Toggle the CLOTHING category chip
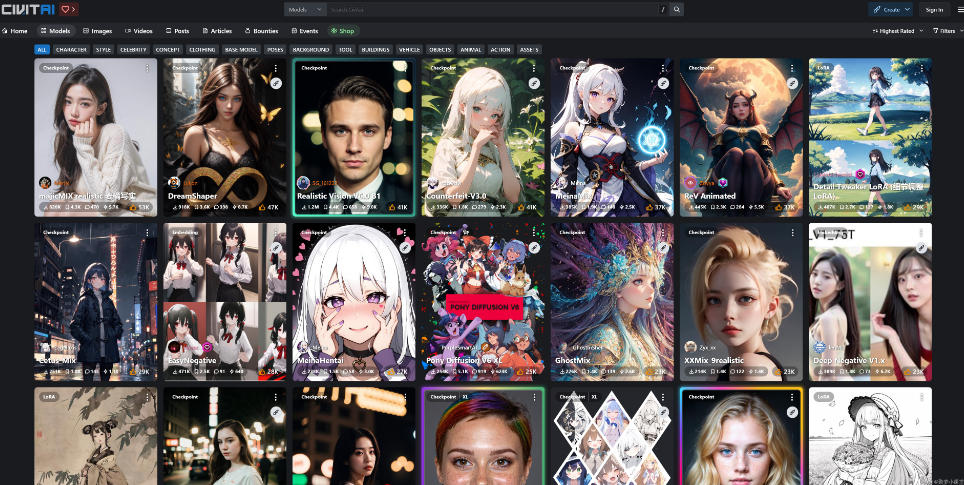The width and height of the screenshot is (964, 485). click(202, 50)
